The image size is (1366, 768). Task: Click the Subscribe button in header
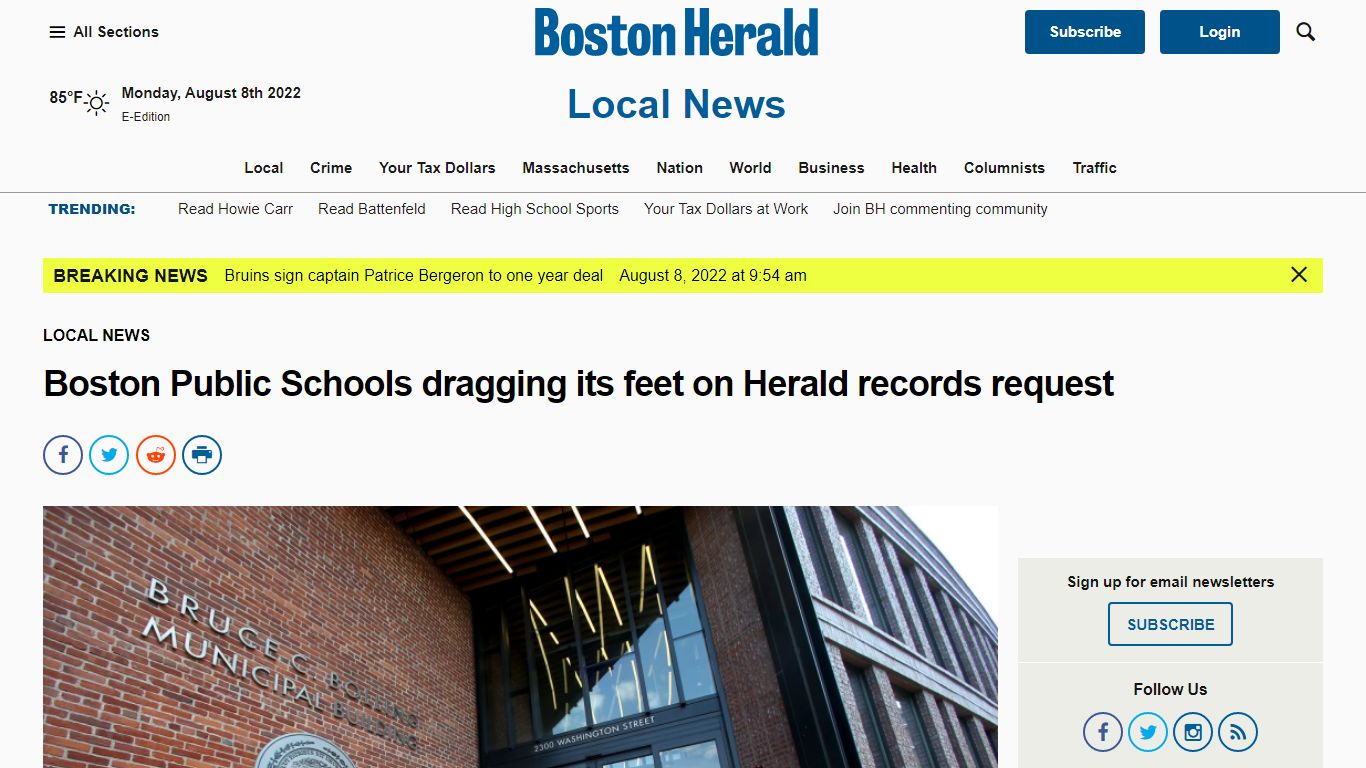point(1085,32)
